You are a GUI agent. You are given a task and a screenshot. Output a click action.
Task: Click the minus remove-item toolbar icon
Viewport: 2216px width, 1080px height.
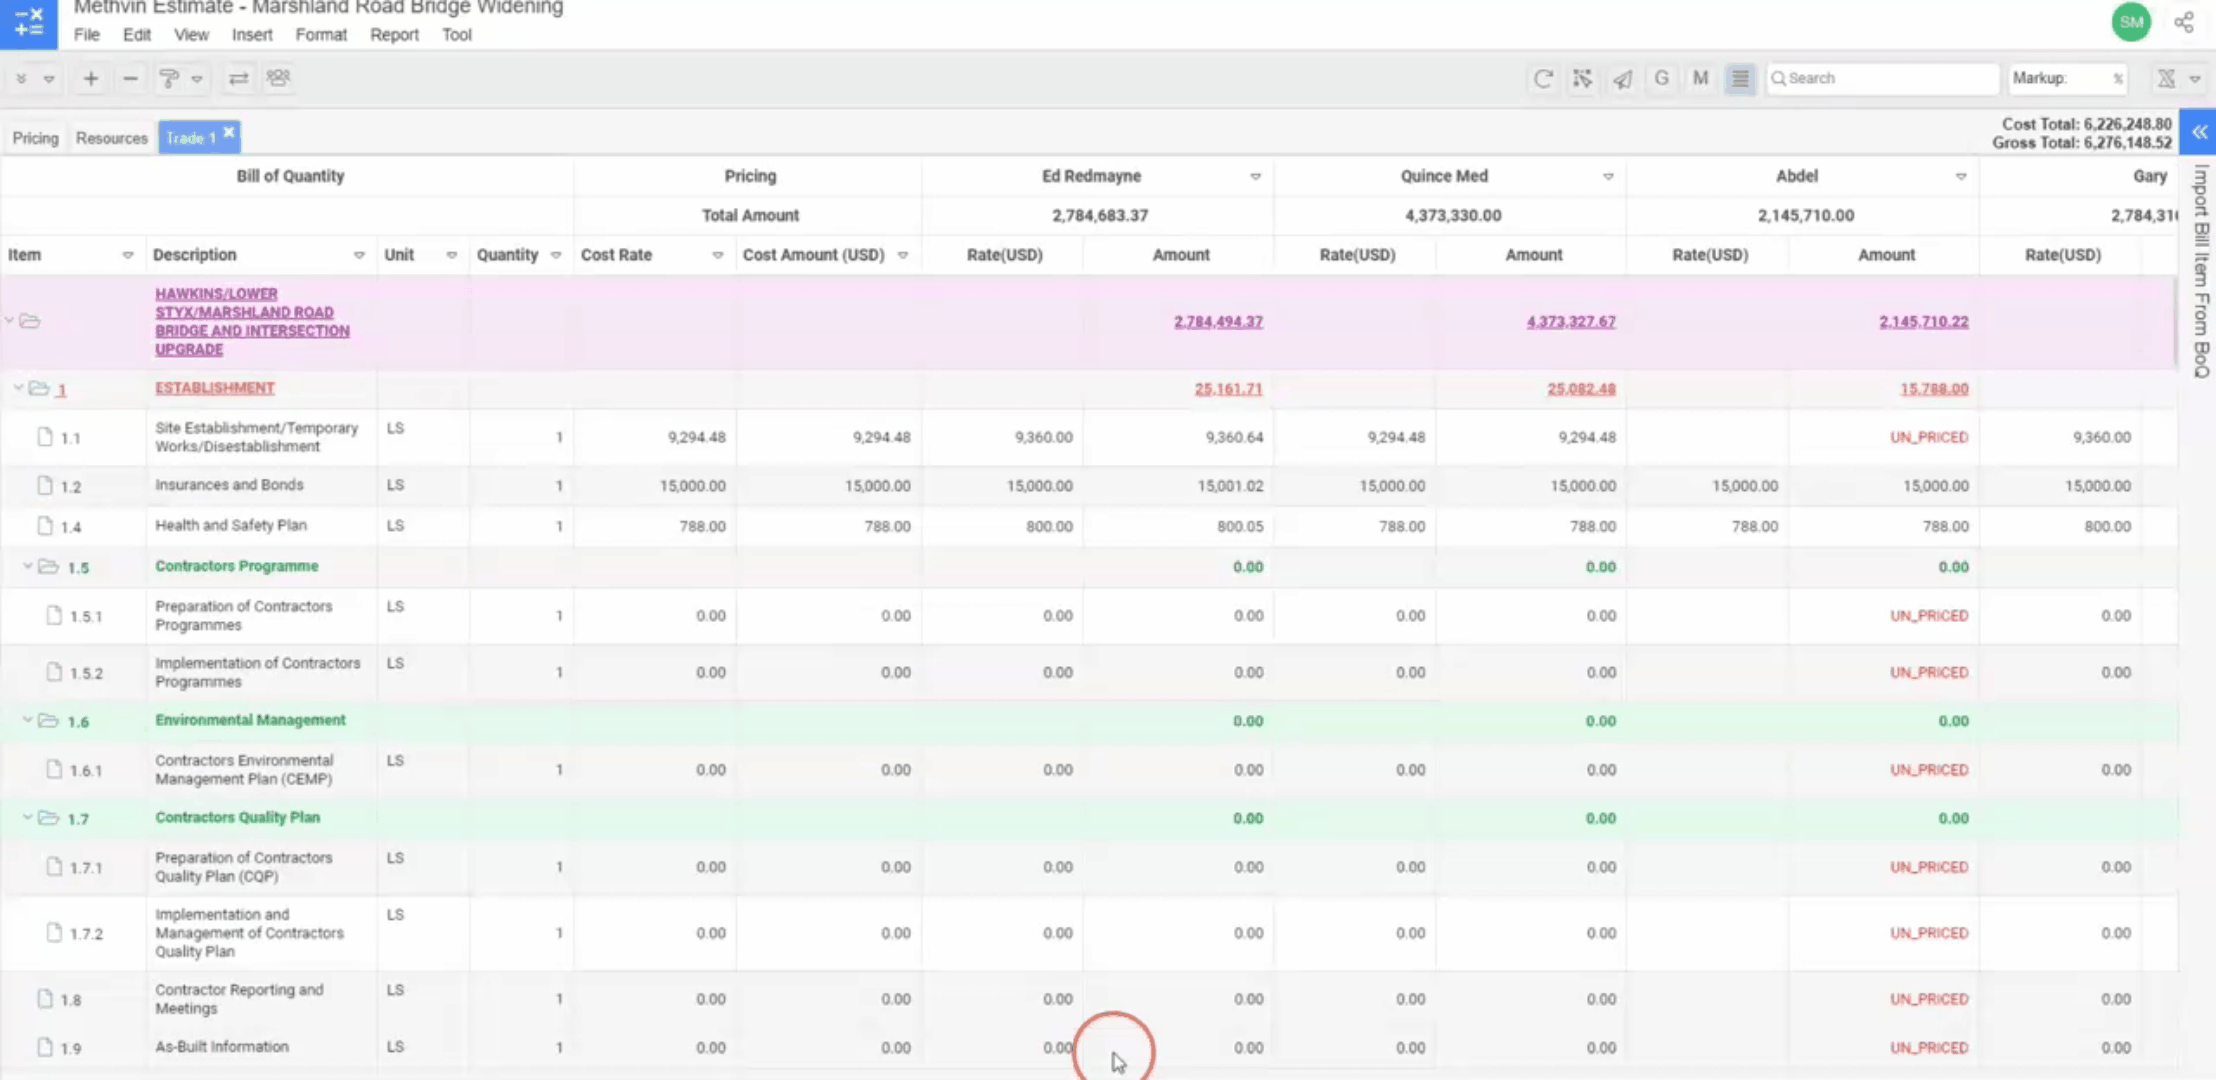pos(130,78)
